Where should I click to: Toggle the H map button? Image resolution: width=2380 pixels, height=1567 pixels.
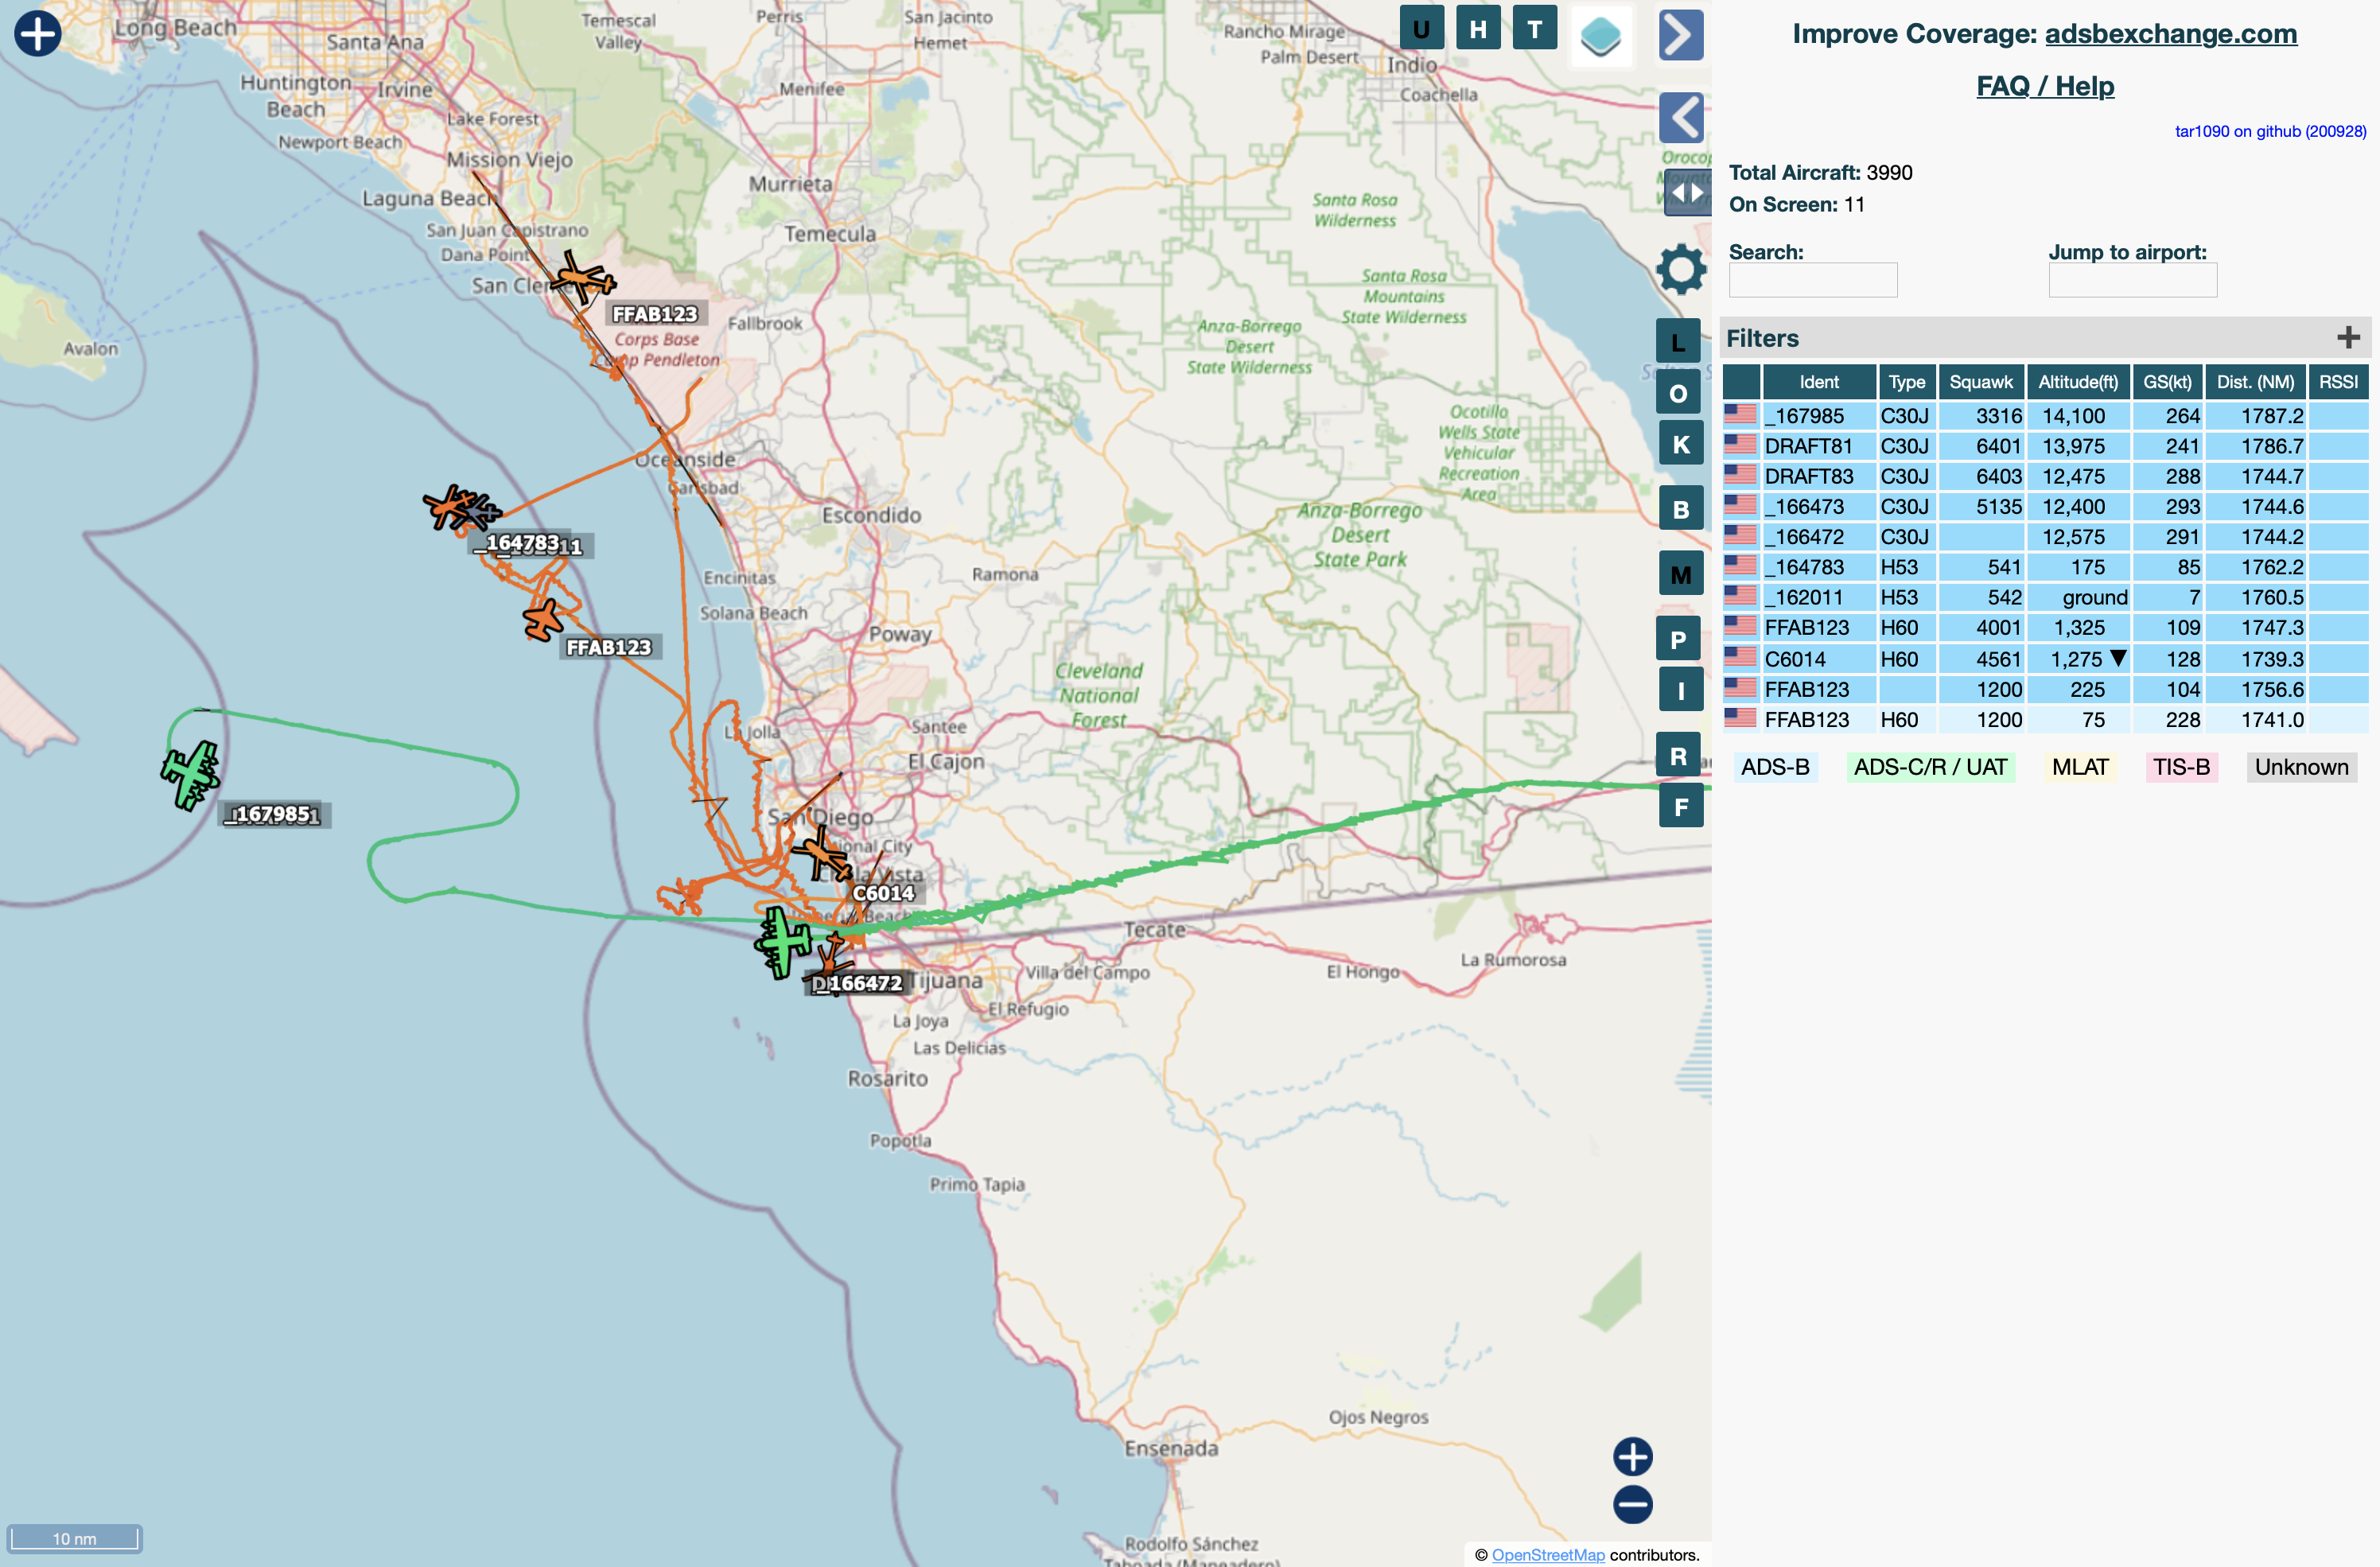tap(1478, 29)
